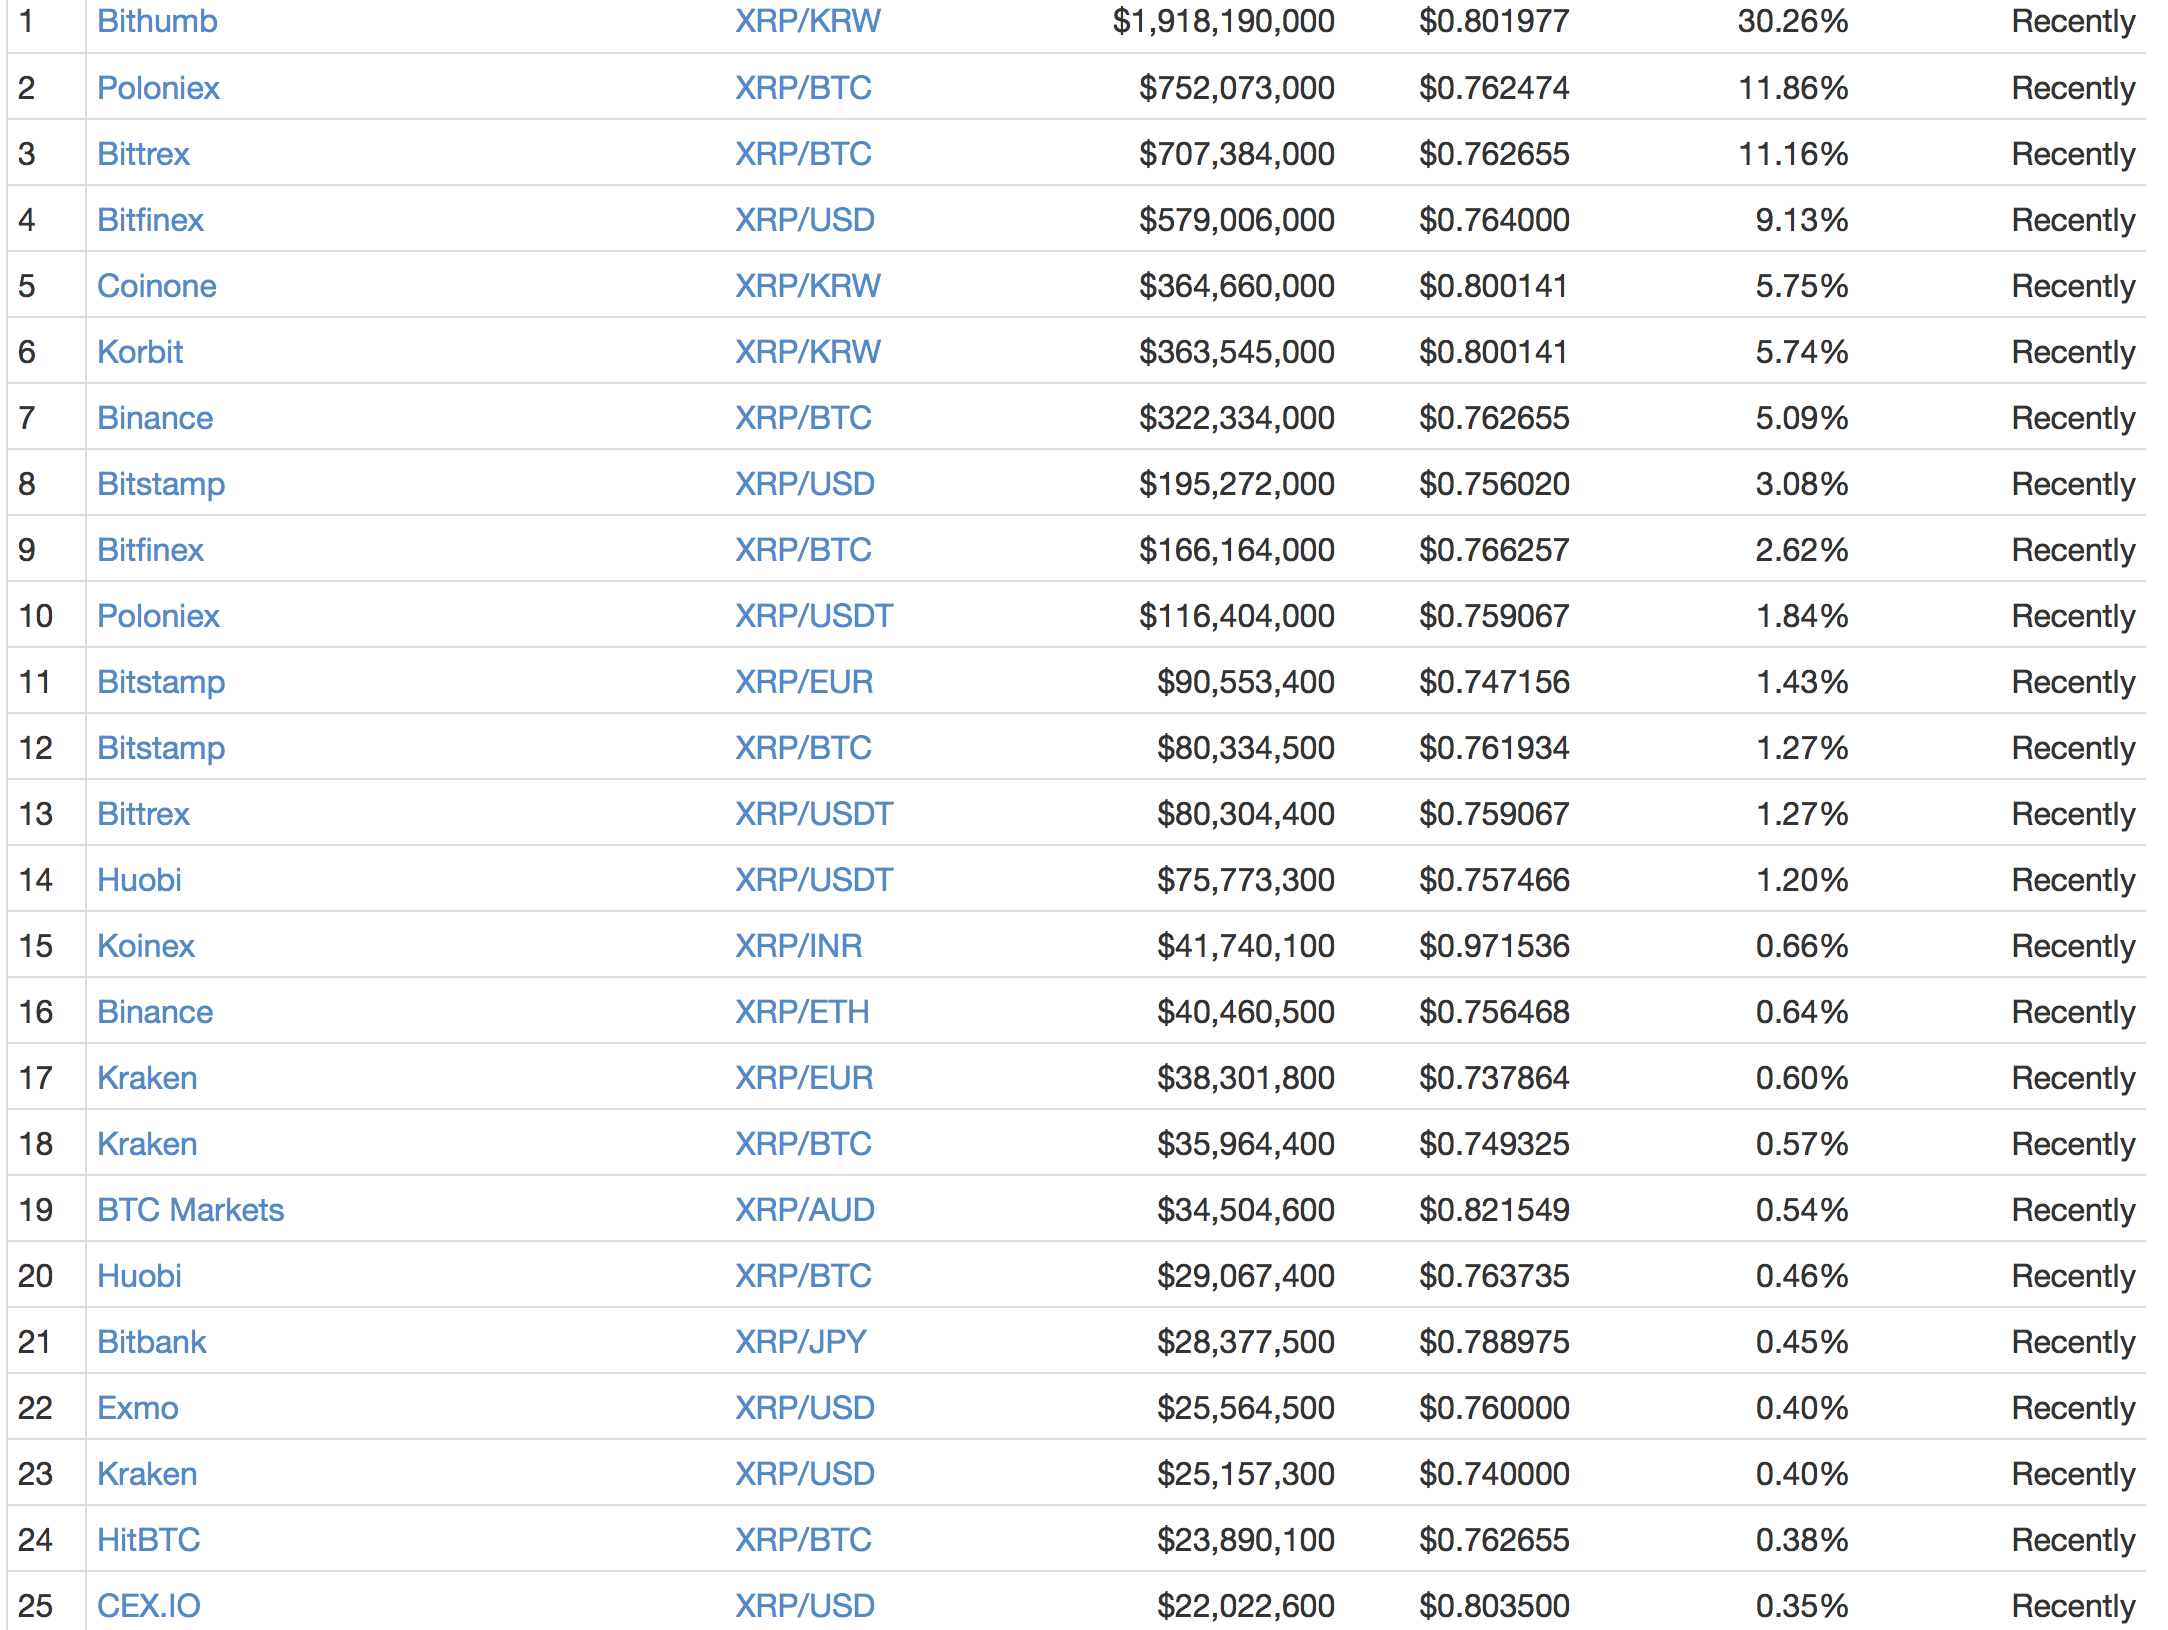Open Huobi XRP/BTC pair in row 20

[803, 1275]
